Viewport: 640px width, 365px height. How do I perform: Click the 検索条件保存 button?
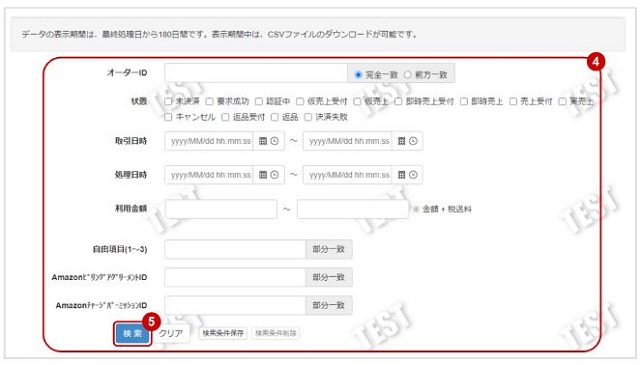[223, 333]
